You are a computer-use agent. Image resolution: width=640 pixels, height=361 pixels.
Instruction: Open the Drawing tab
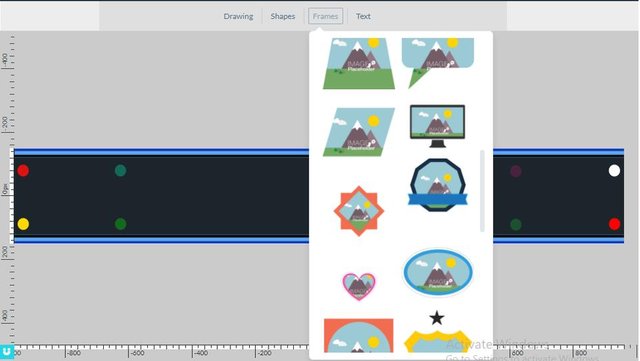coord(238,16)
